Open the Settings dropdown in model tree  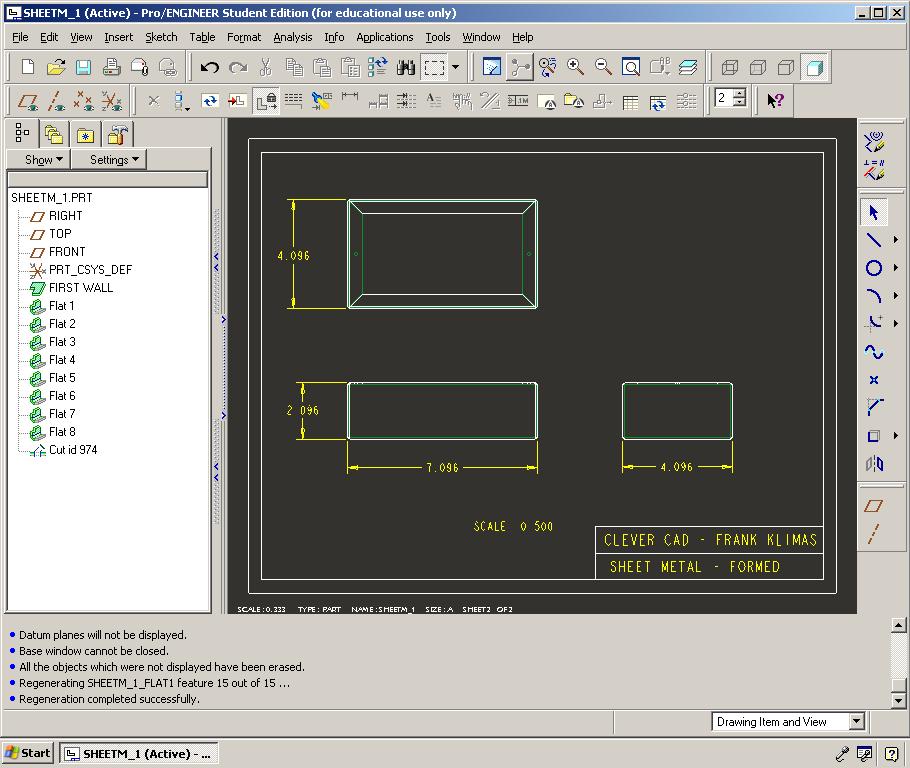[x=116, y=160]
